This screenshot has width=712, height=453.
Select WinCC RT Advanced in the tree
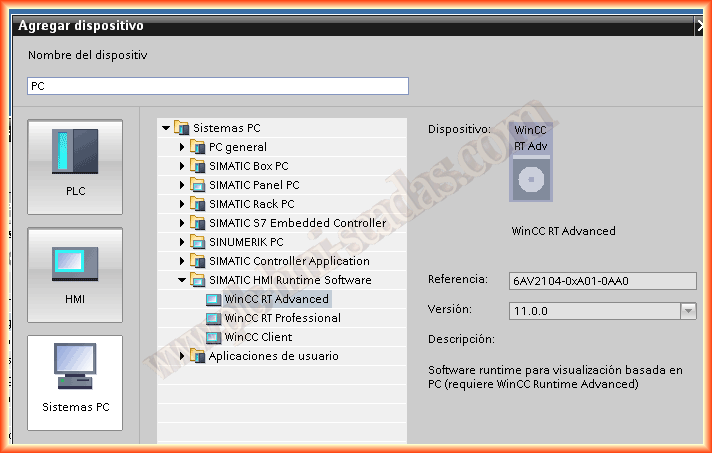(x=276, y=299)
